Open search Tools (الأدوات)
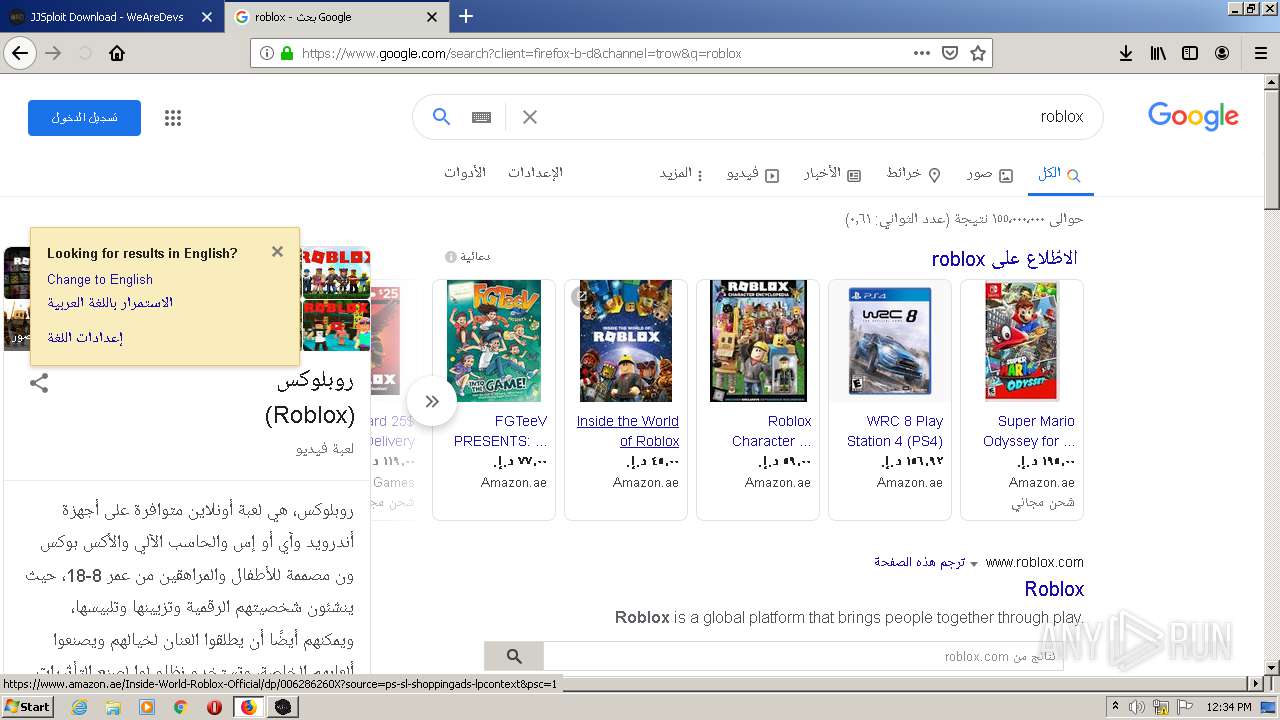Screen dimensions: 1280x720 click(x=465, y=172)
